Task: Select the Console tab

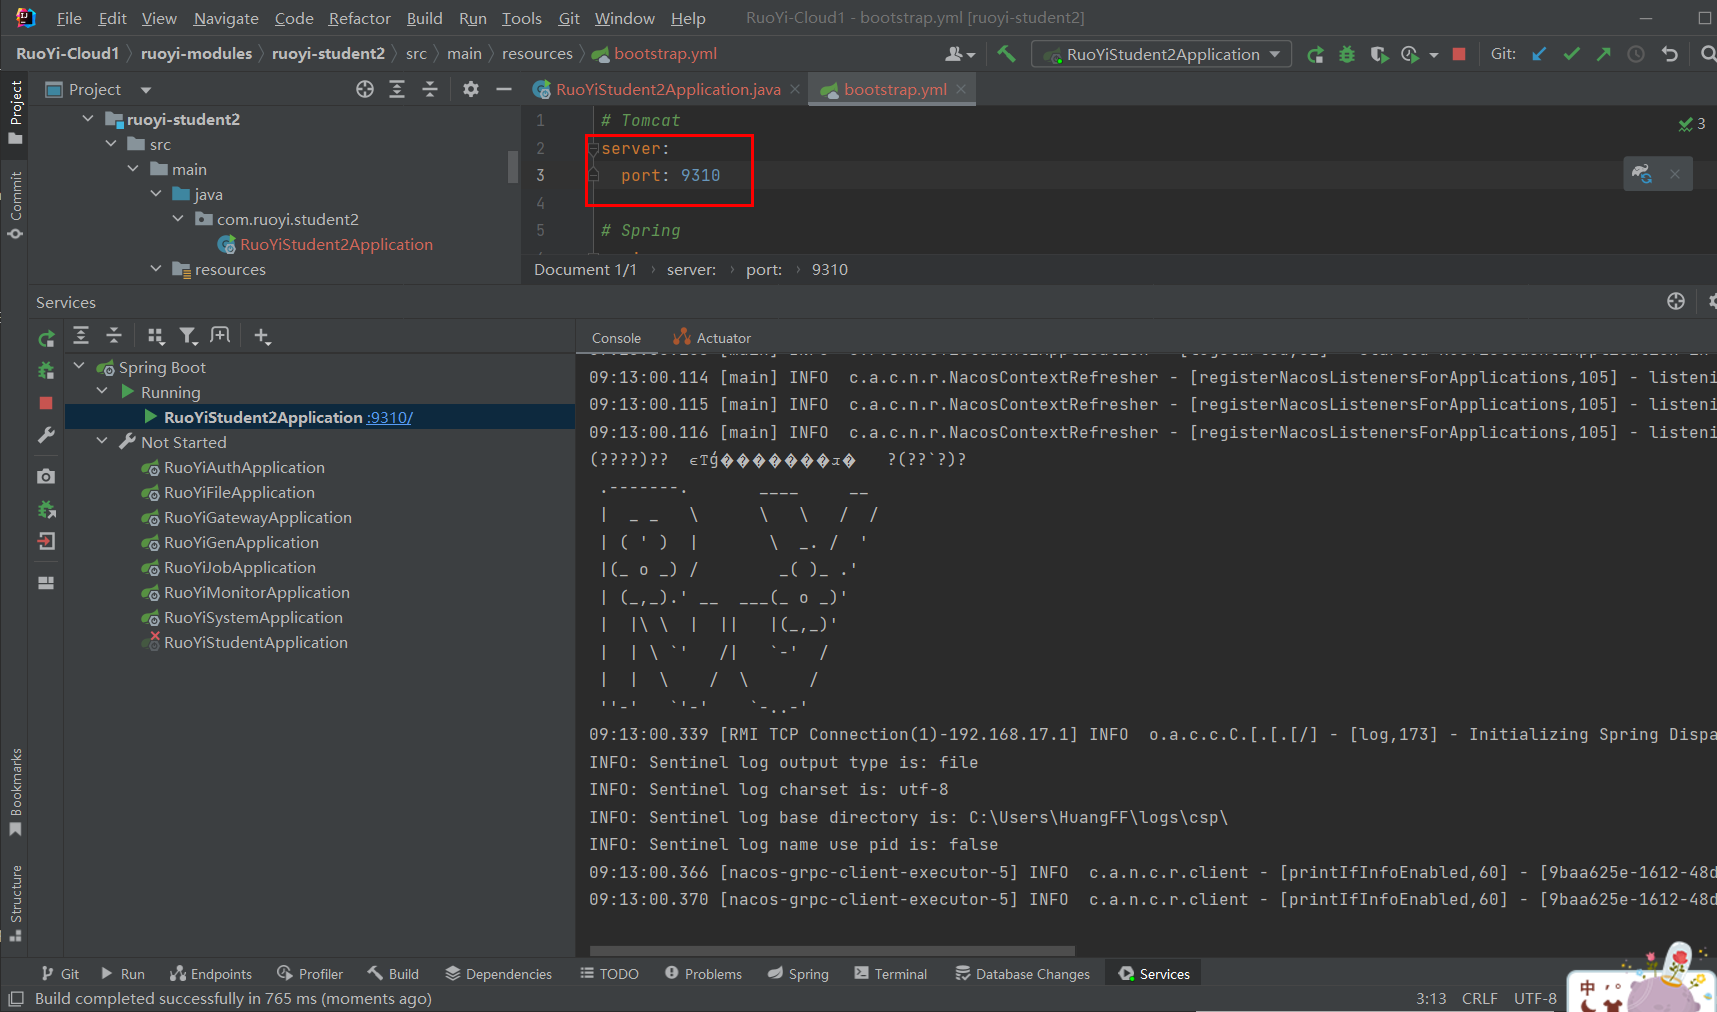Action: 616,338
